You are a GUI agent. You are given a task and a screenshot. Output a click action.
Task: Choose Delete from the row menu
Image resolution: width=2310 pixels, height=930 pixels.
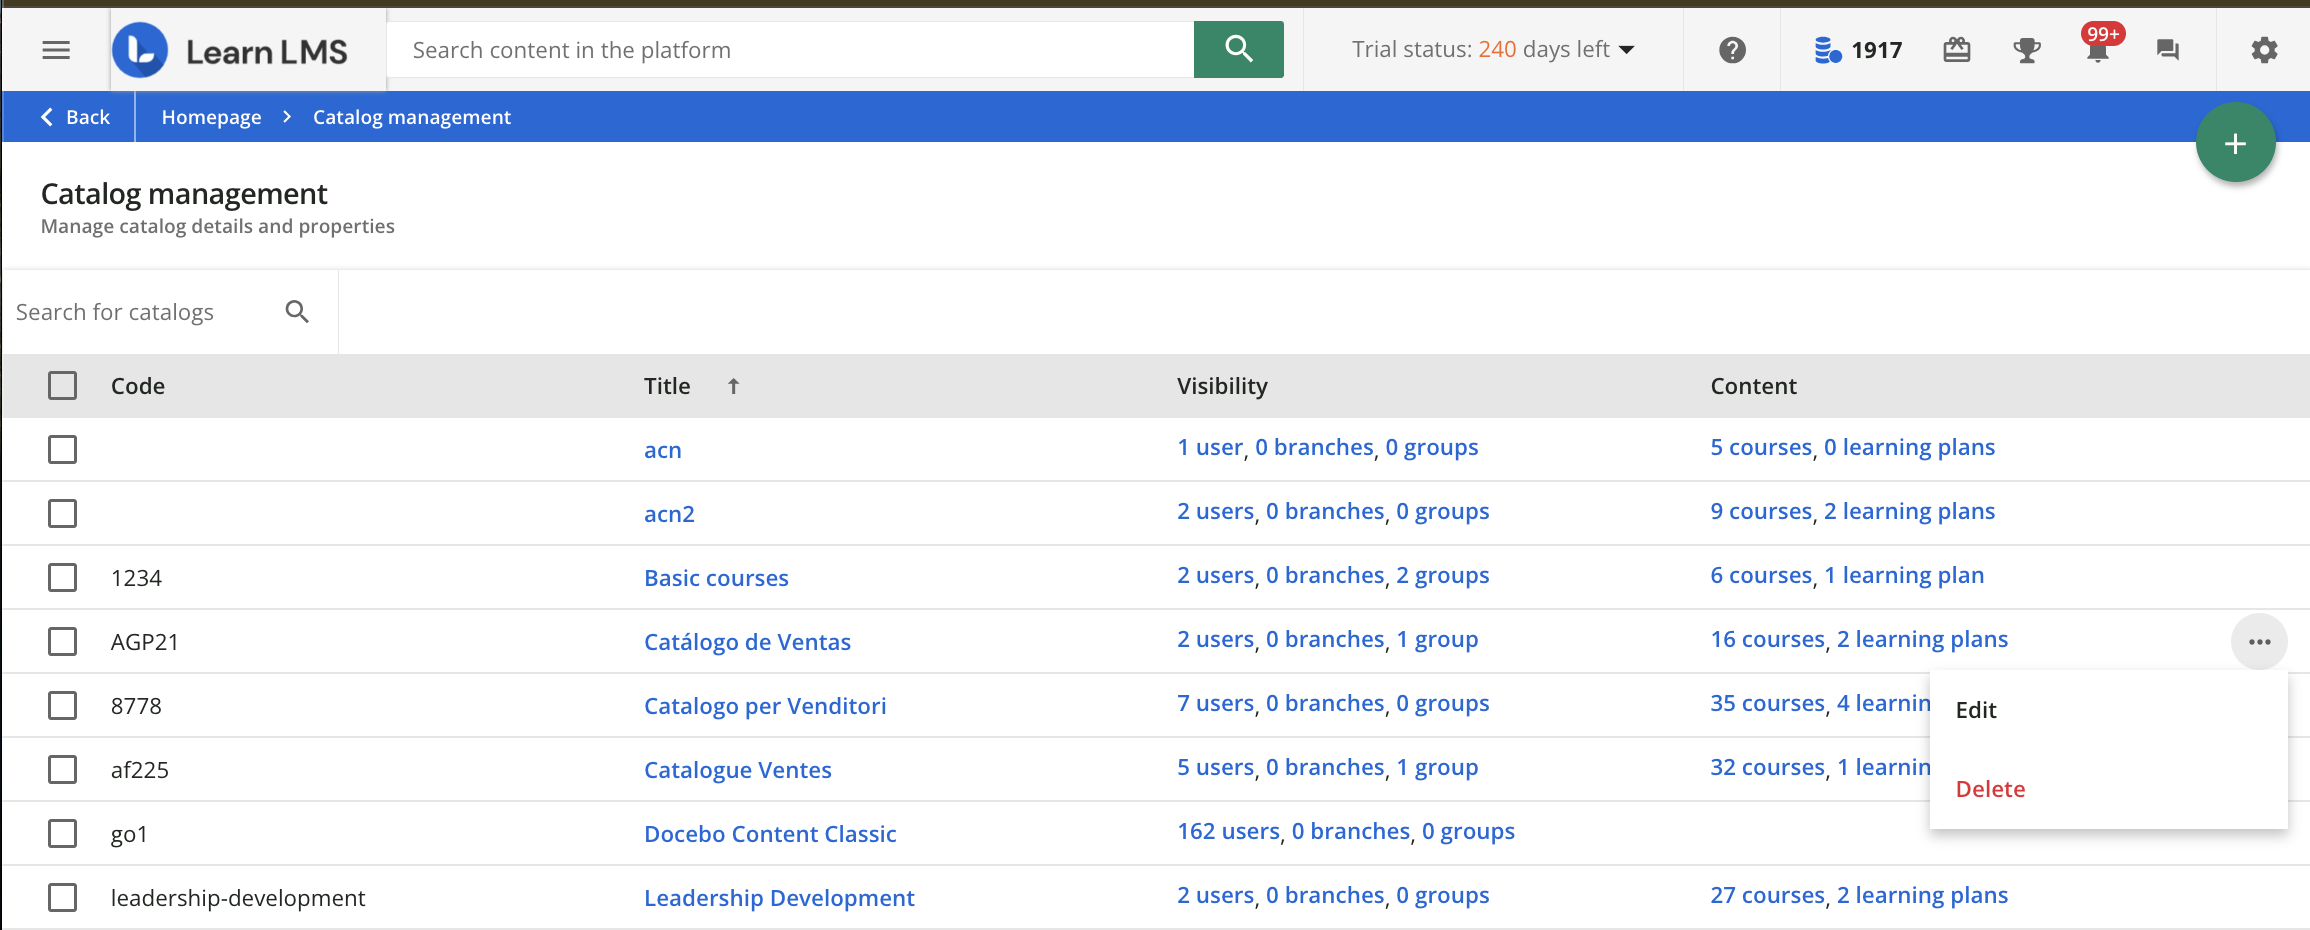pos(1990,789)
